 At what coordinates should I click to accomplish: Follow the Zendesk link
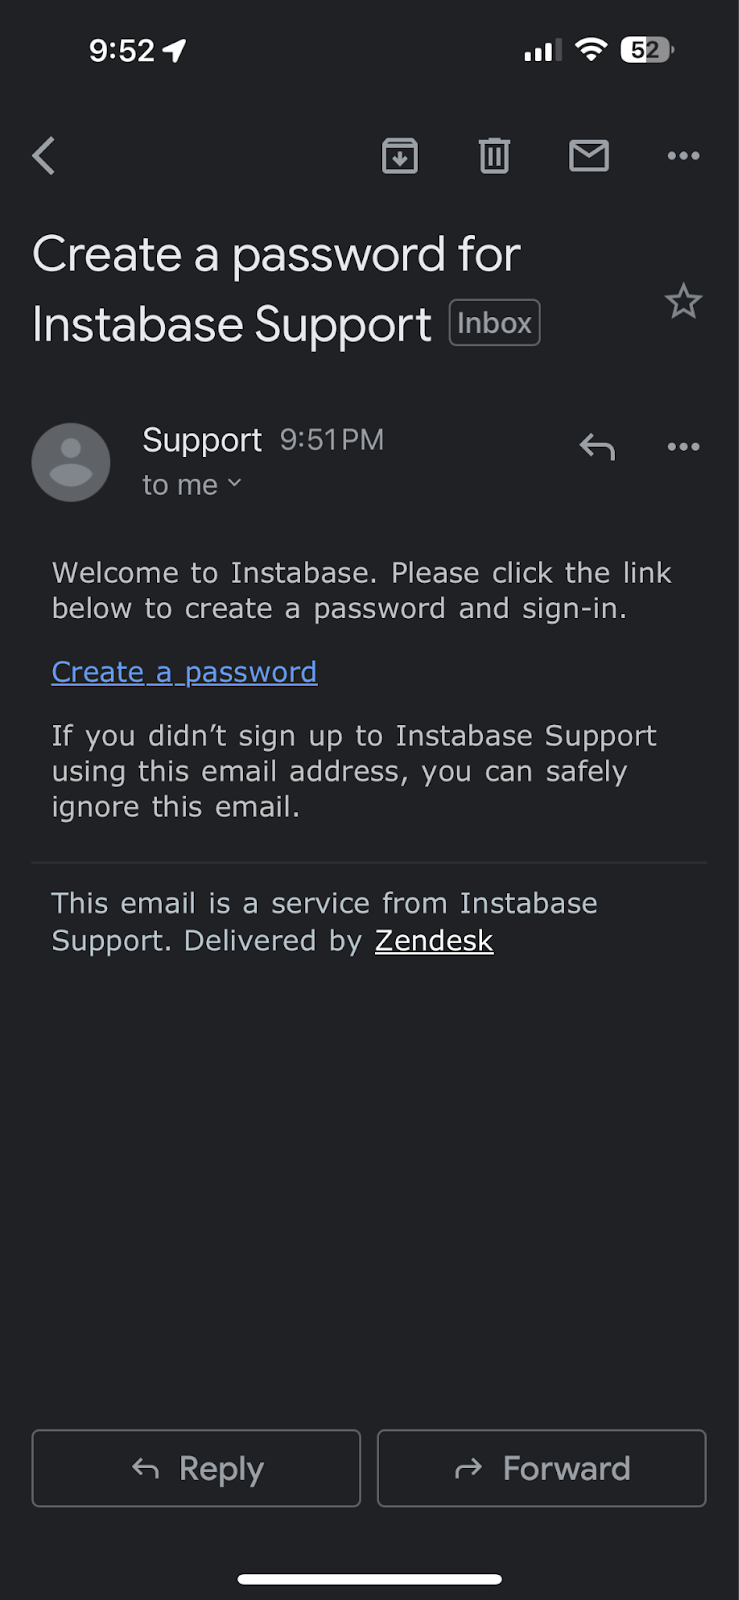point(434,941)
